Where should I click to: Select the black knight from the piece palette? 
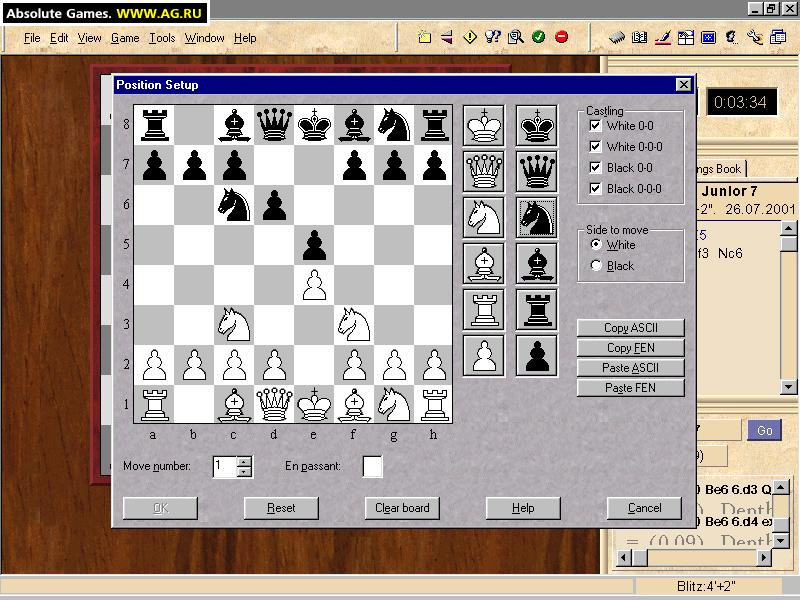536,218
